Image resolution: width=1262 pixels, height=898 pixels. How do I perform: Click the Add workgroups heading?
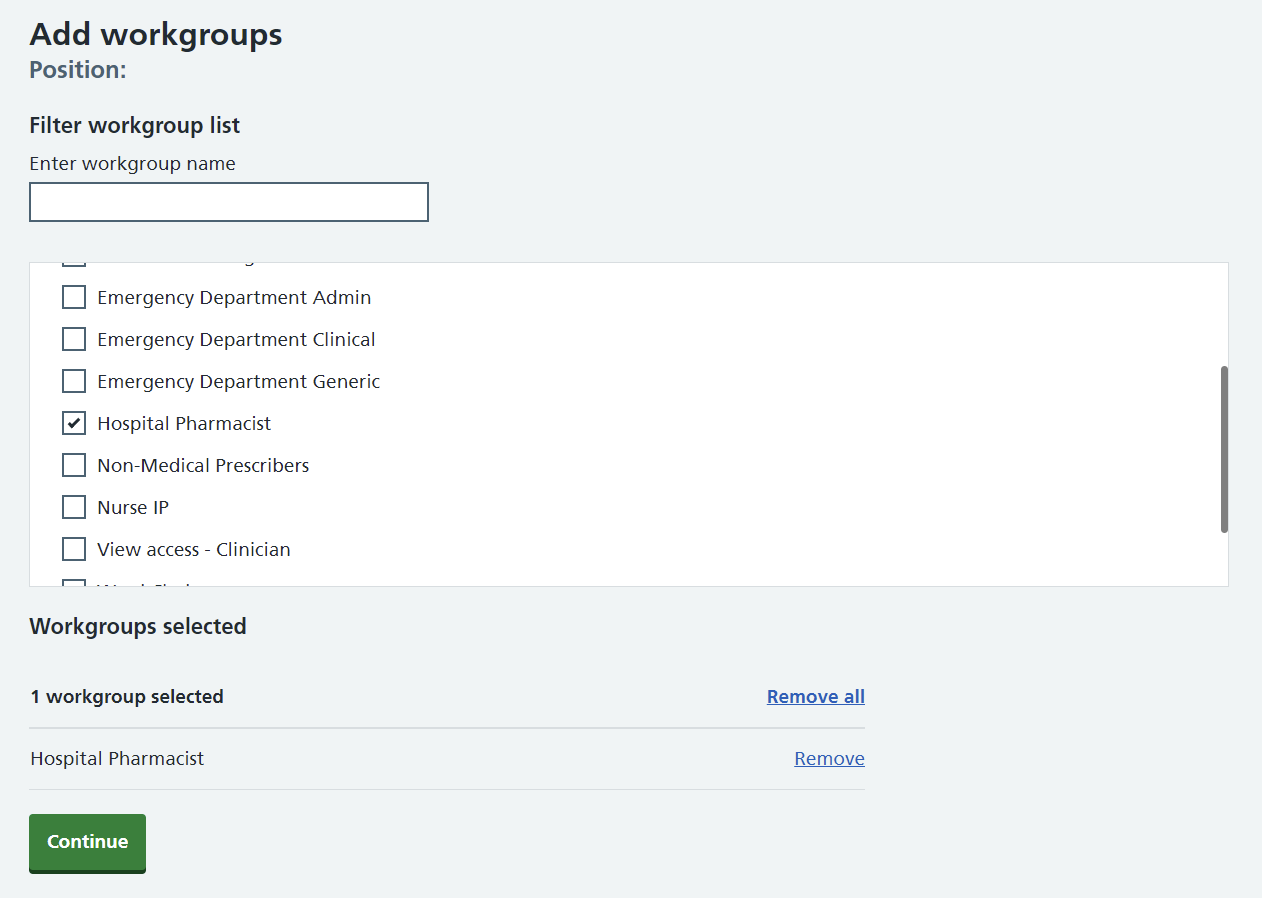click(156, 34)
